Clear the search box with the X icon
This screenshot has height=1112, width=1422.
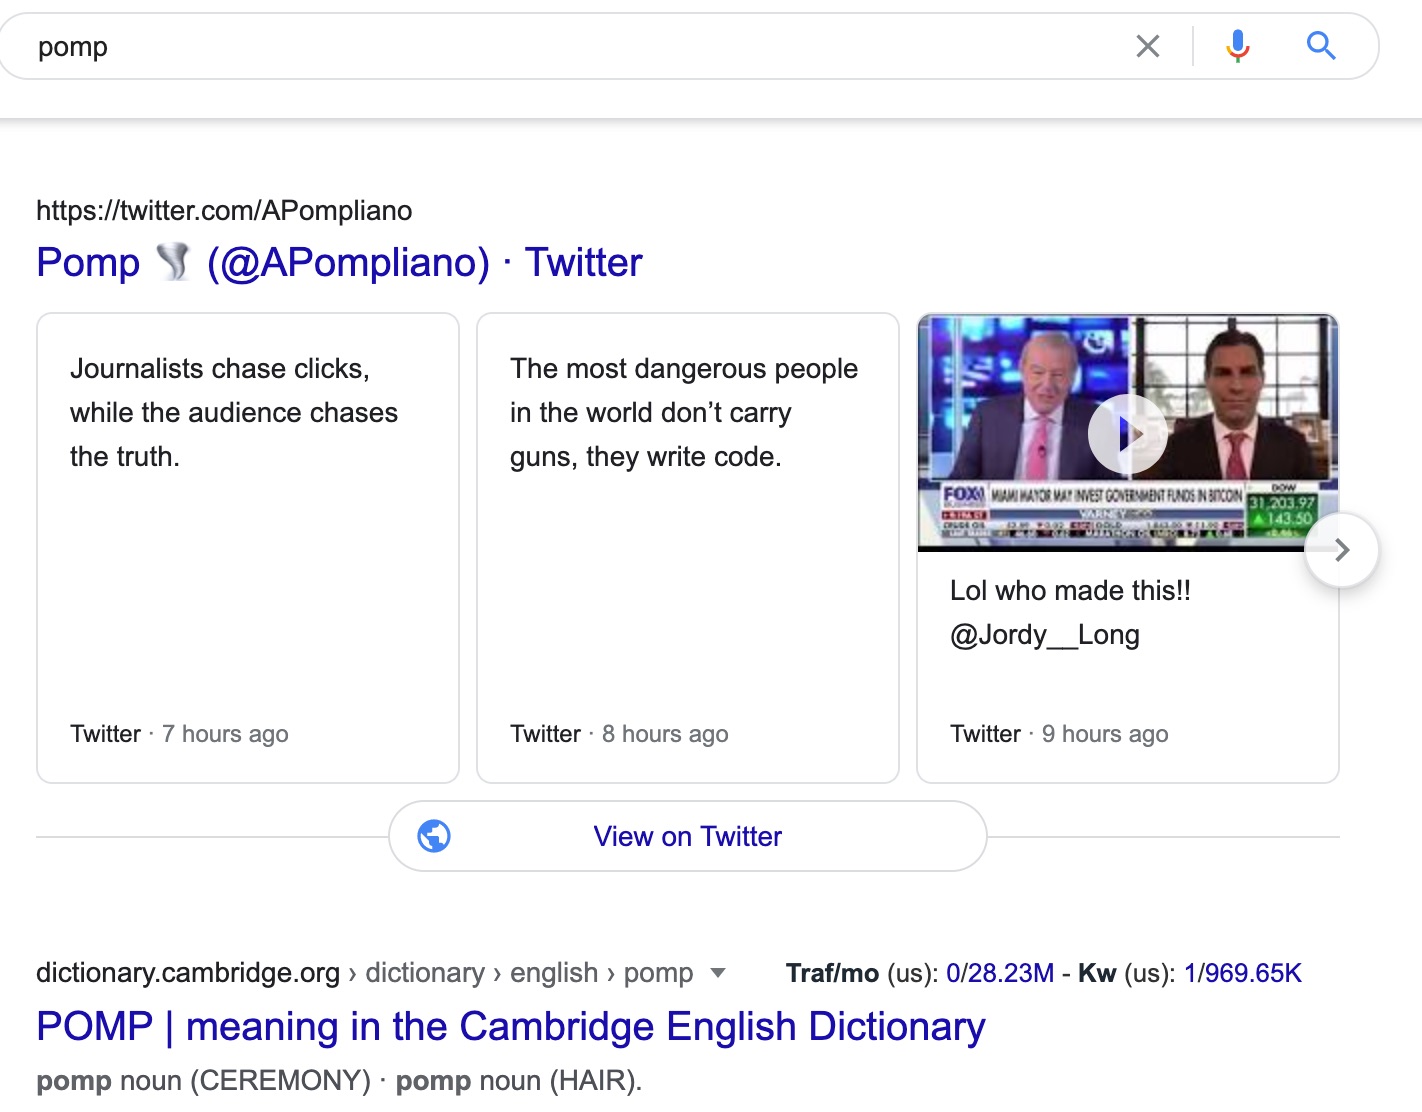pyautogui.click(x=1148, y=46)
